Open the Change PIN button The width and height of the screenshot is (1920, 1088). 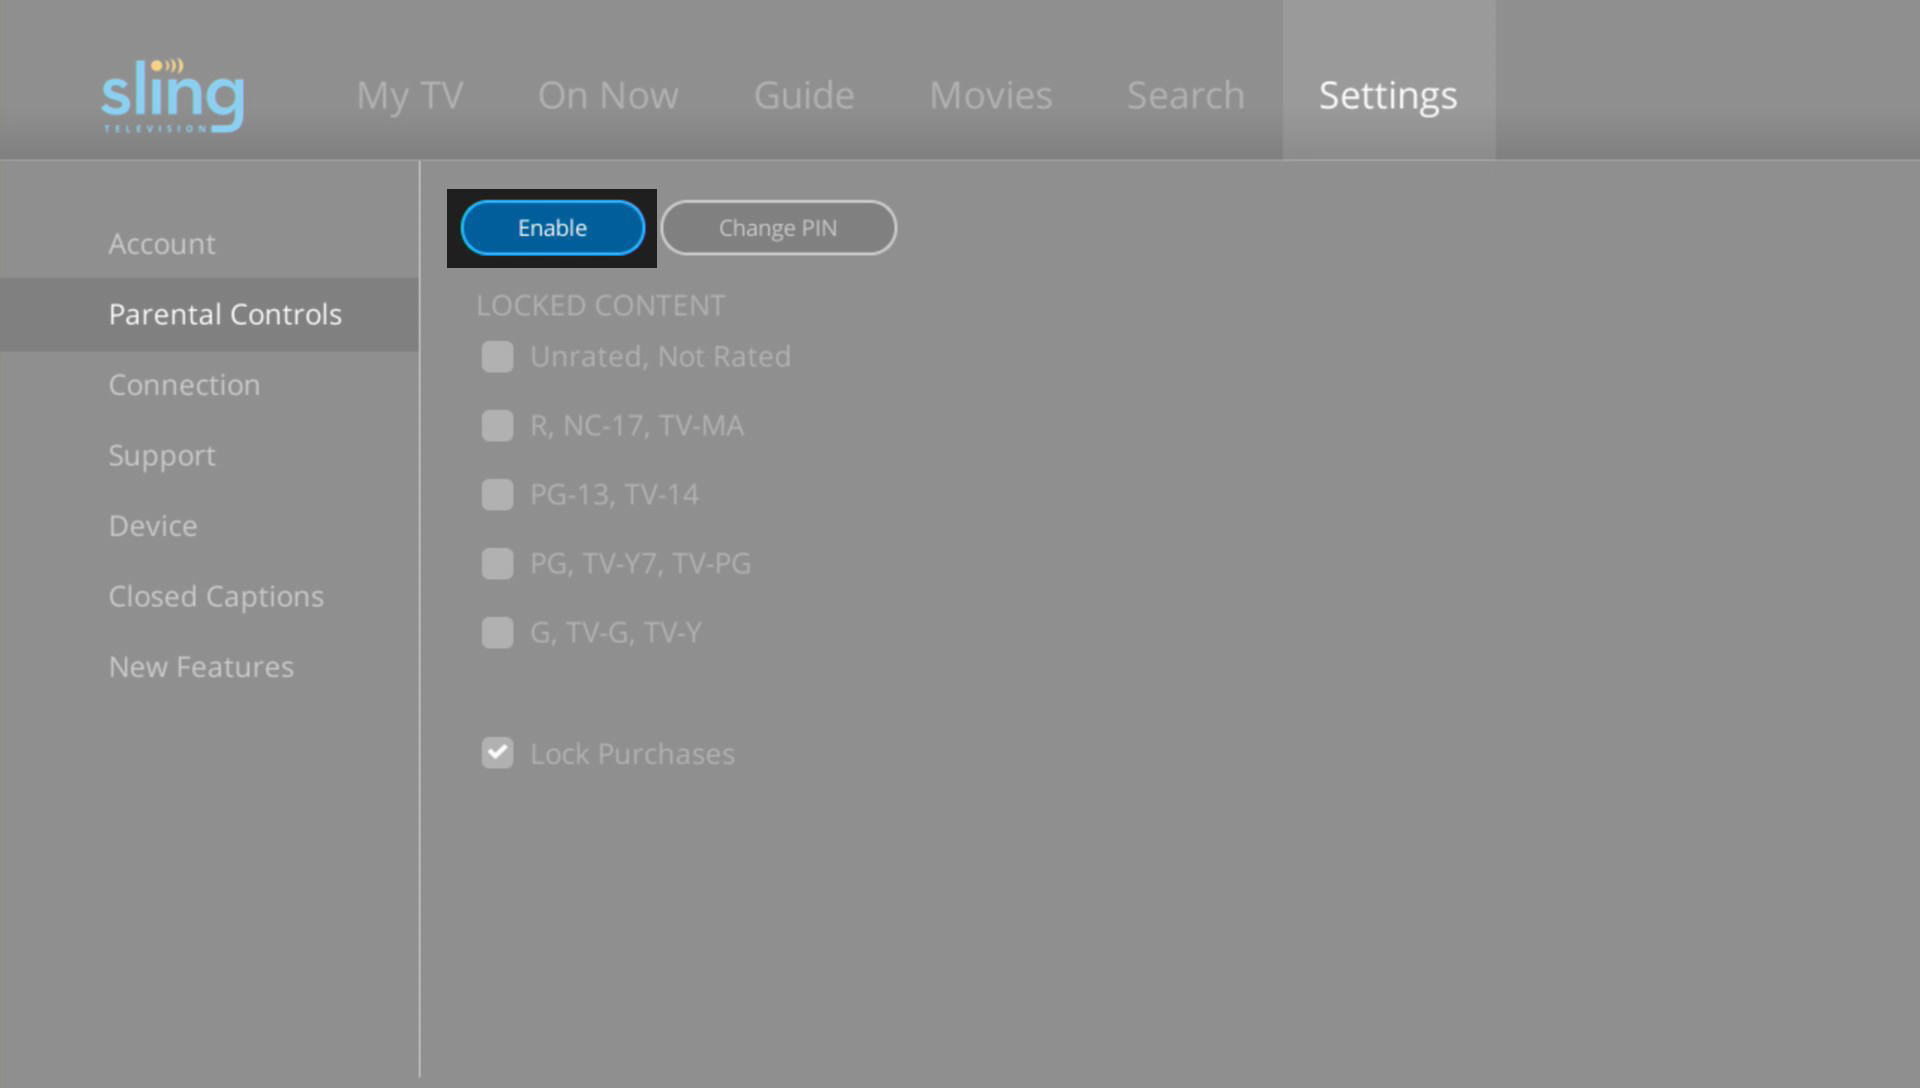[778, 228]
